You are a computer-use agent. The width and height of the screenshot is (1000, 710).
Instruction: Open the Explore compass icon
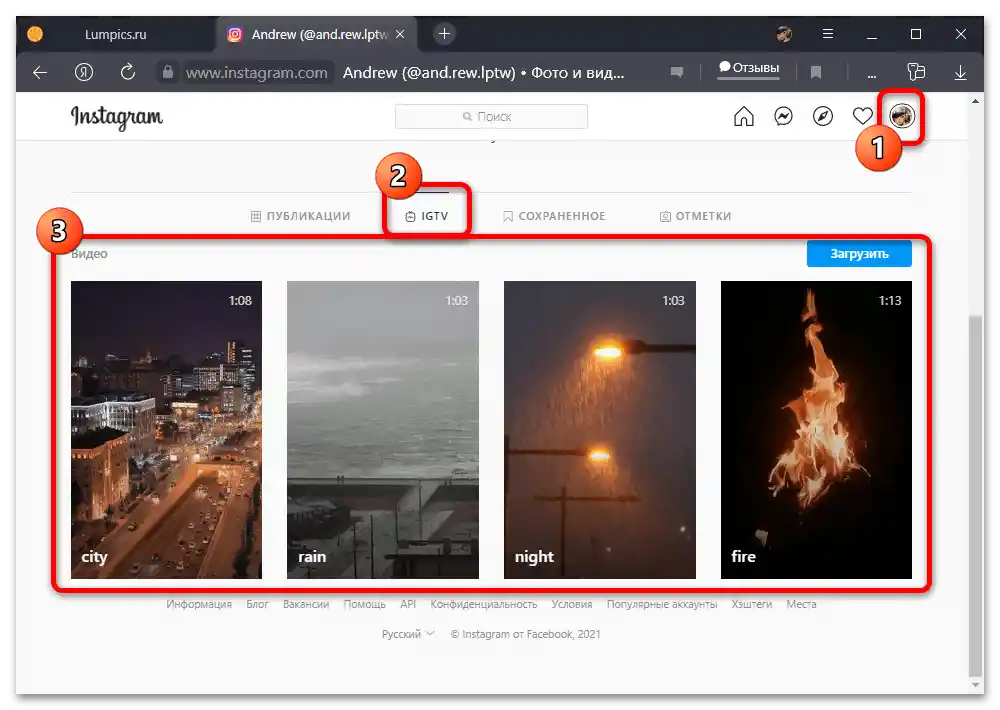click(x=823, y=116)
